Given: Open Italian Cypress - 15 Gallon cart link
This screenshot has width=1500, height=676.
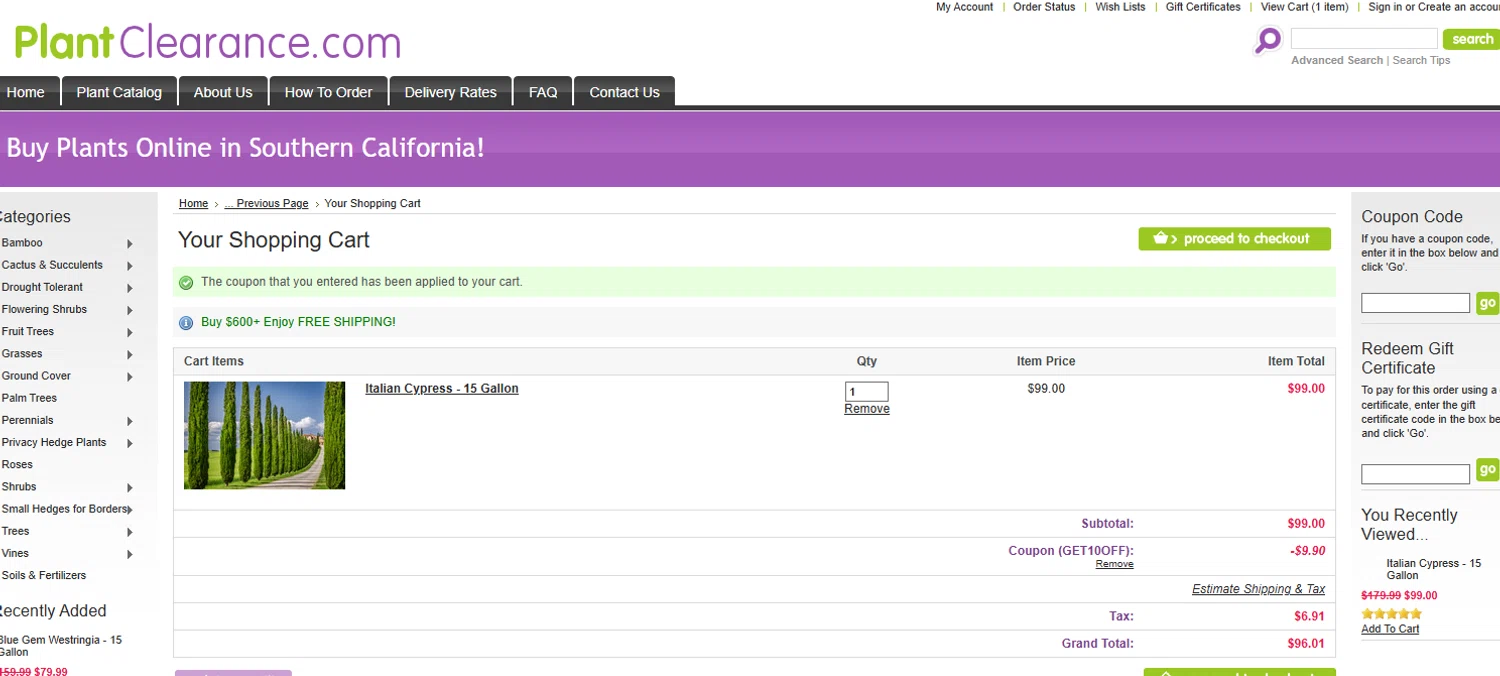Looking at the screenshot, I should [441, 389].
